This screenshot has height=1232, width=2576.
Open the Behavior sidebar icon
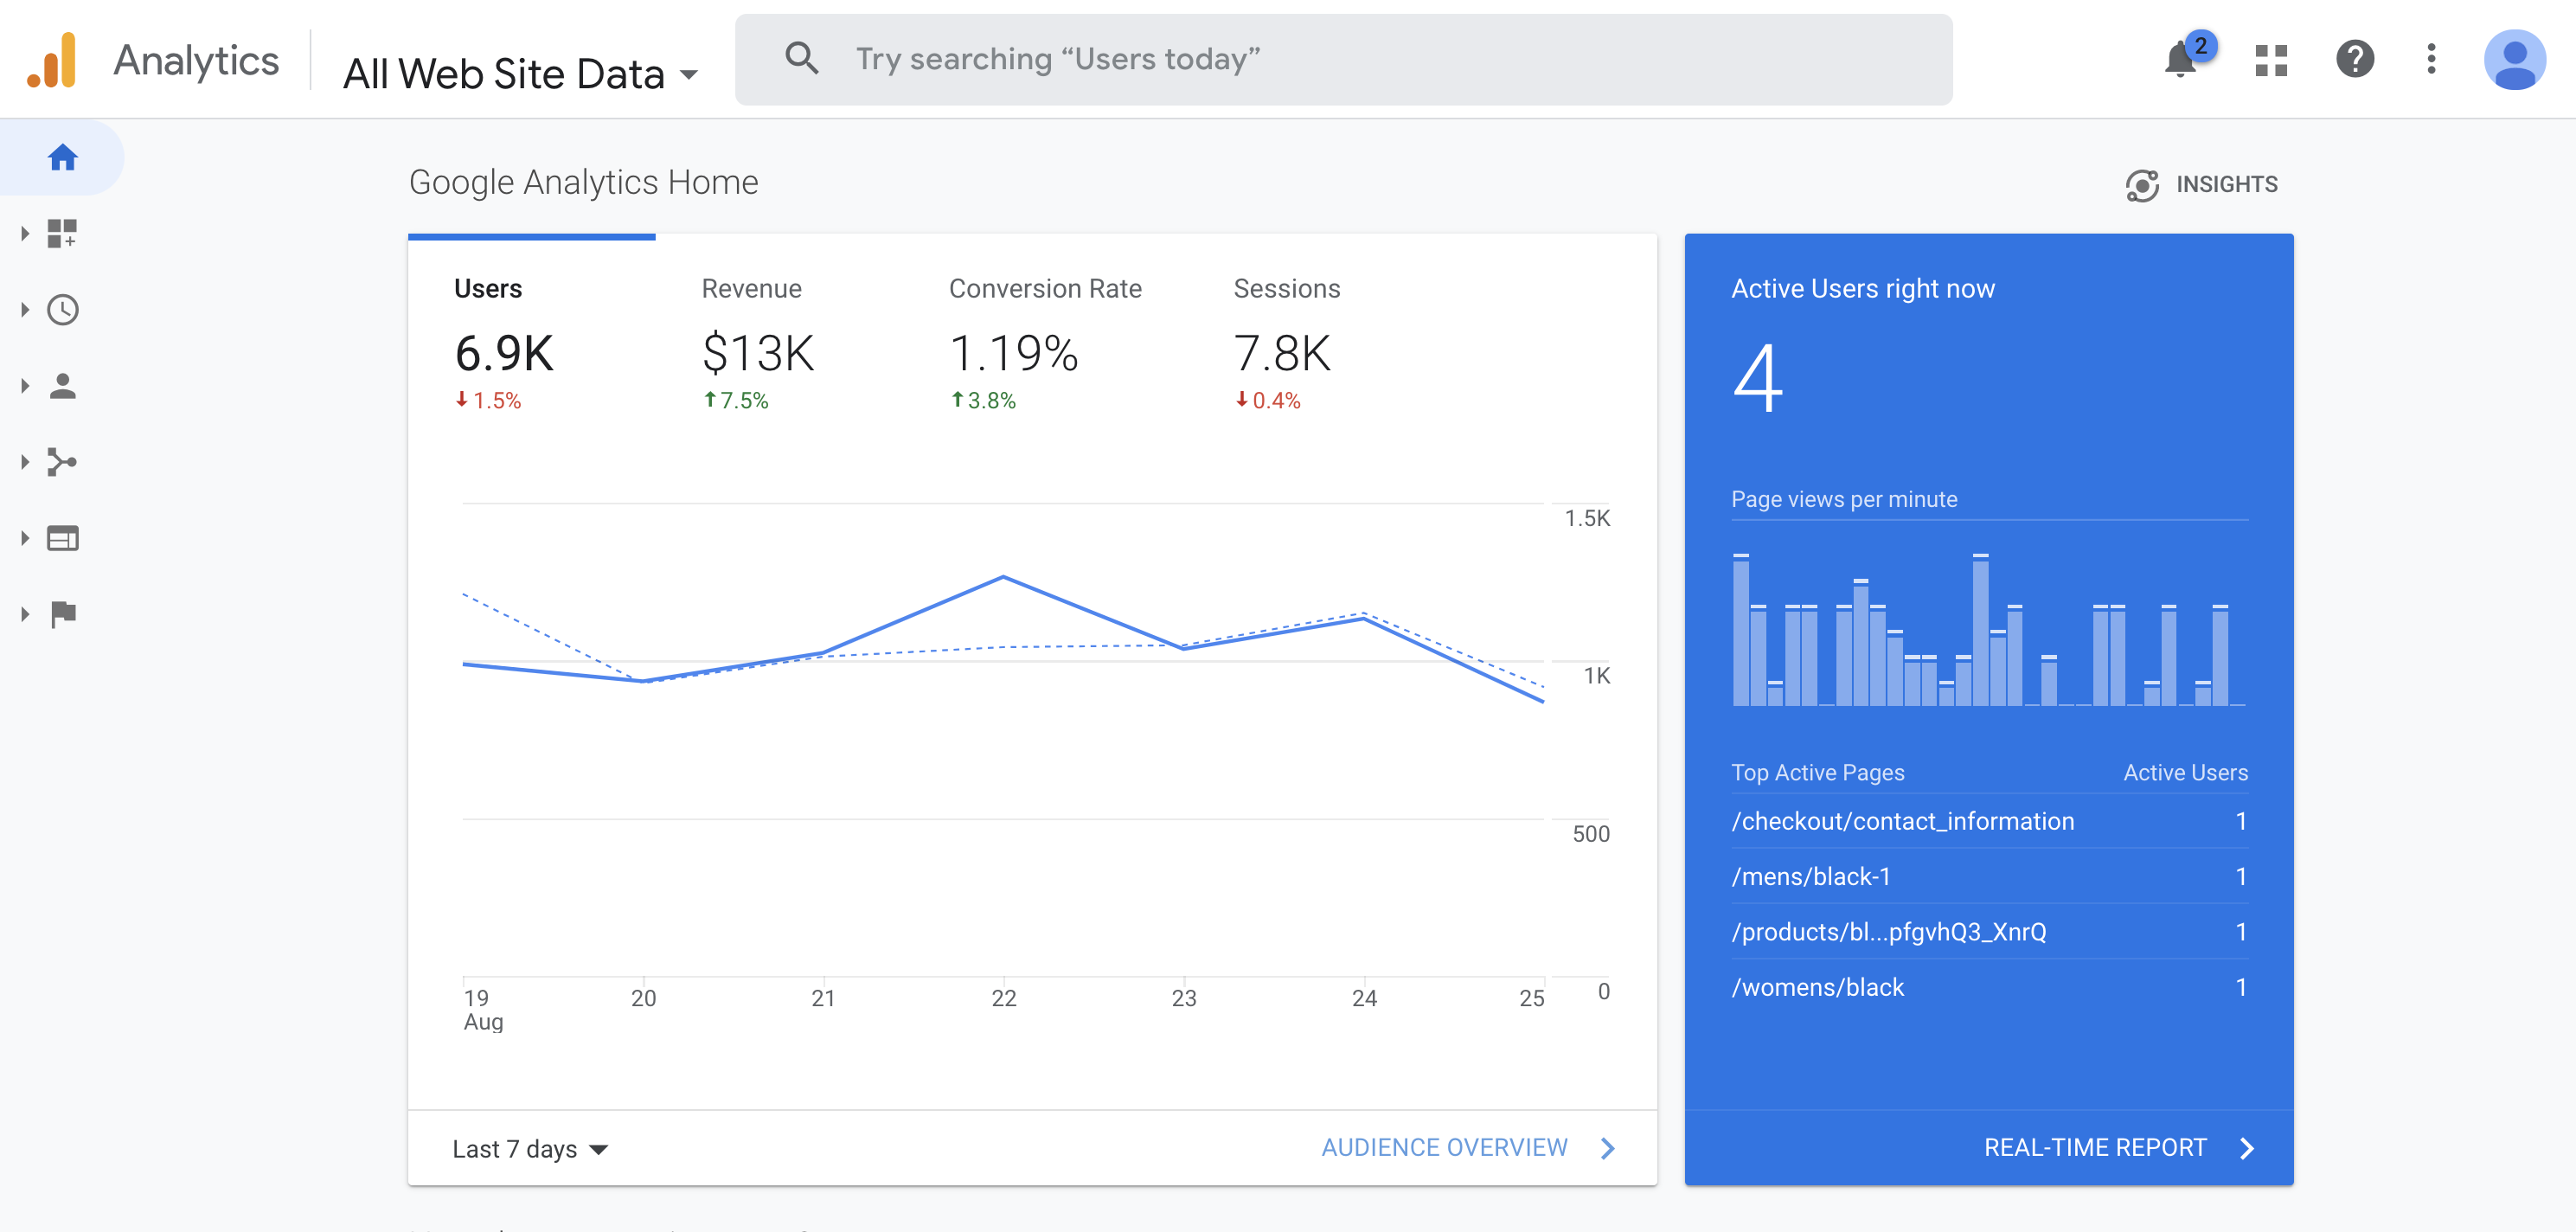tap(63, 538)
